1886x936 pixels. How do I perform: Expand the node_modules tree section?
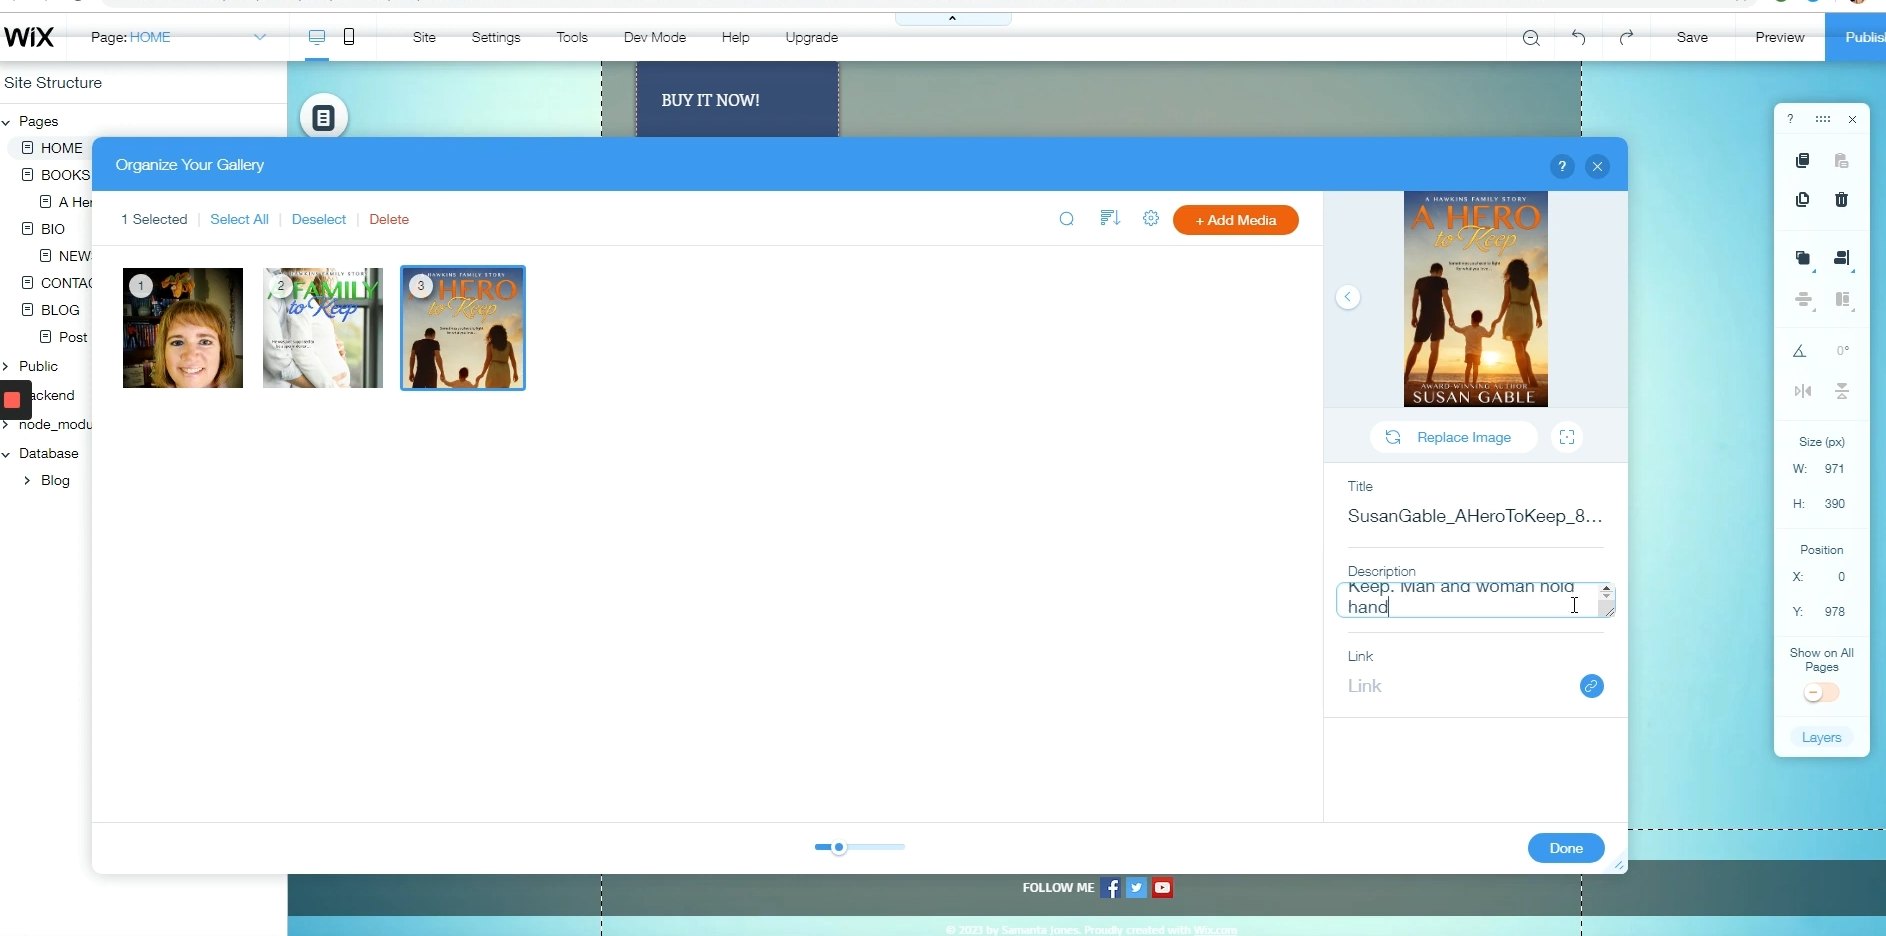click(6, 425)
